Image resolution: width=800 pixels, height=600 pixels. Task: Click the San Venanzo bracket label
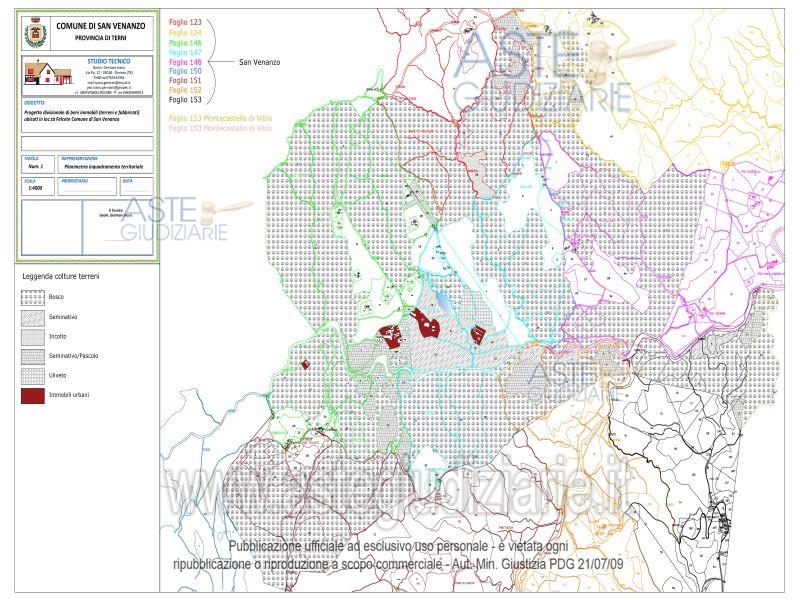pyautogui.click(x=259, y=62)
